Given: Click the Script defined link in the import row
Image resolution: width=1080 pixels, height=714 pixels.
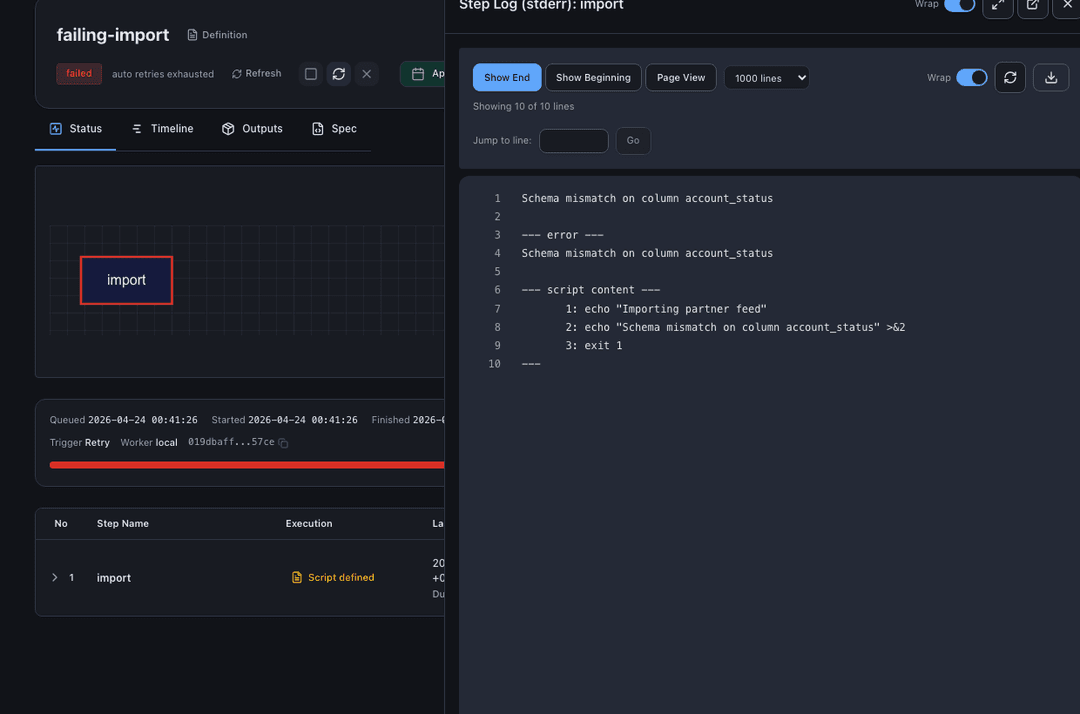Looking at the screenshot, I should point(333,578).
